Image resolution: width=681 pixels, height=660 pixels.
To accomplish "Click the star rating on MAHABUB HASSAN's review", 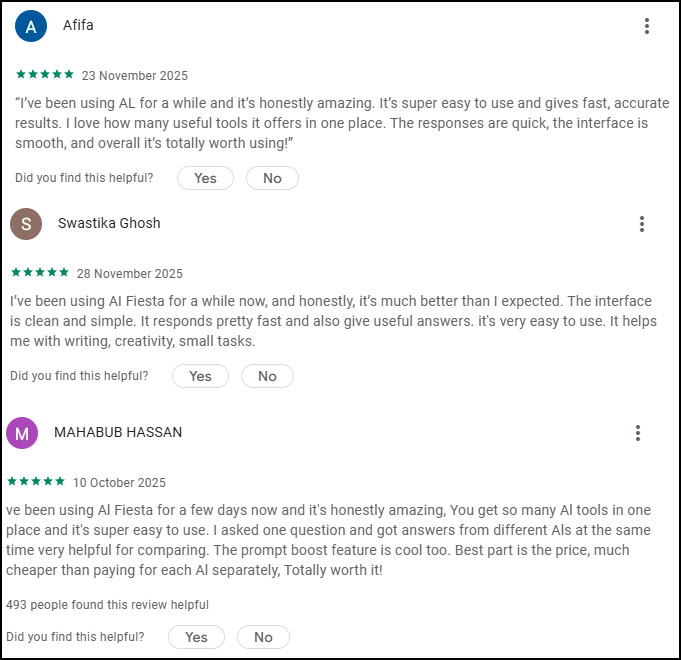I will pyautogui.click(x=36, y=482).
